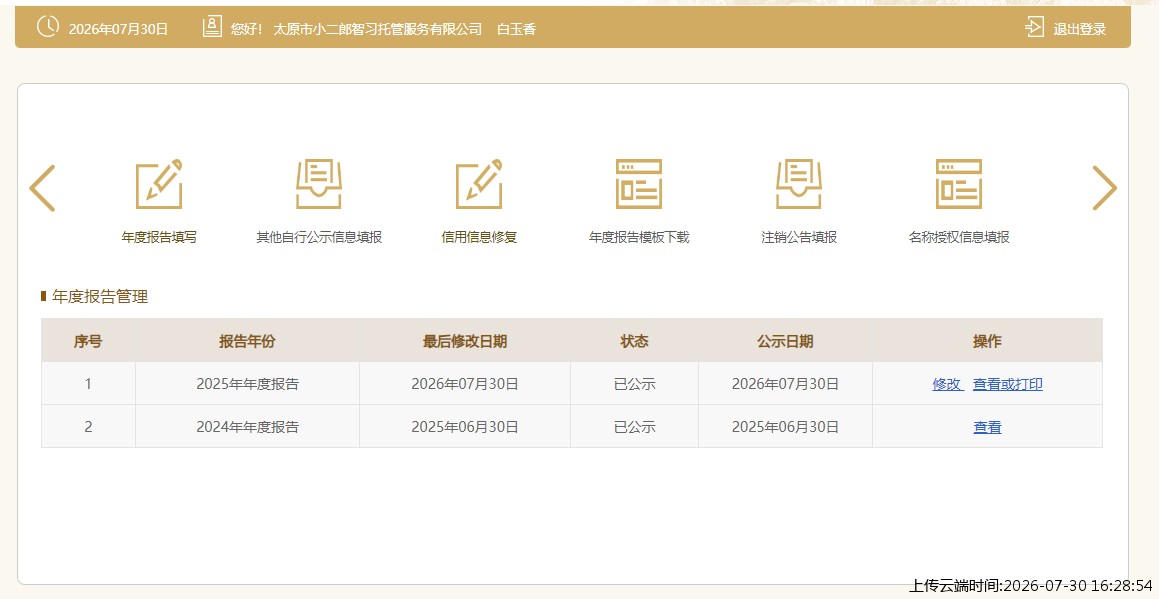Click the 报告年份 column header

coord(247,341)
